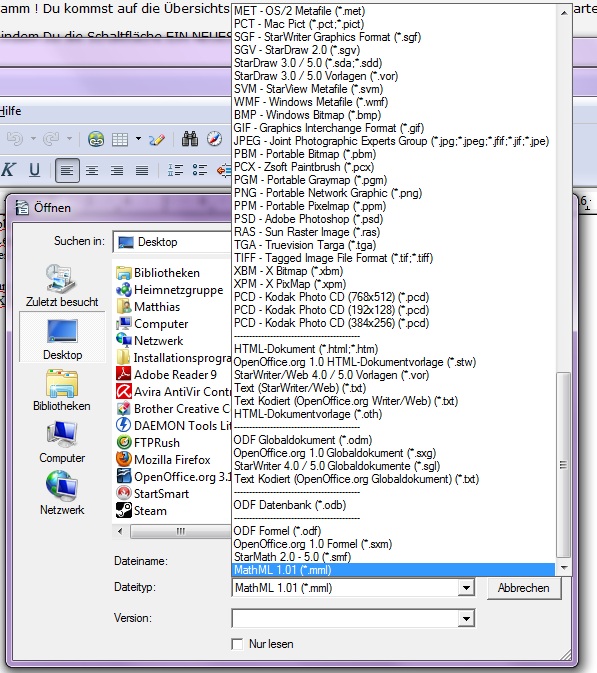Toggle Bullets list icon

click(200, 170)
